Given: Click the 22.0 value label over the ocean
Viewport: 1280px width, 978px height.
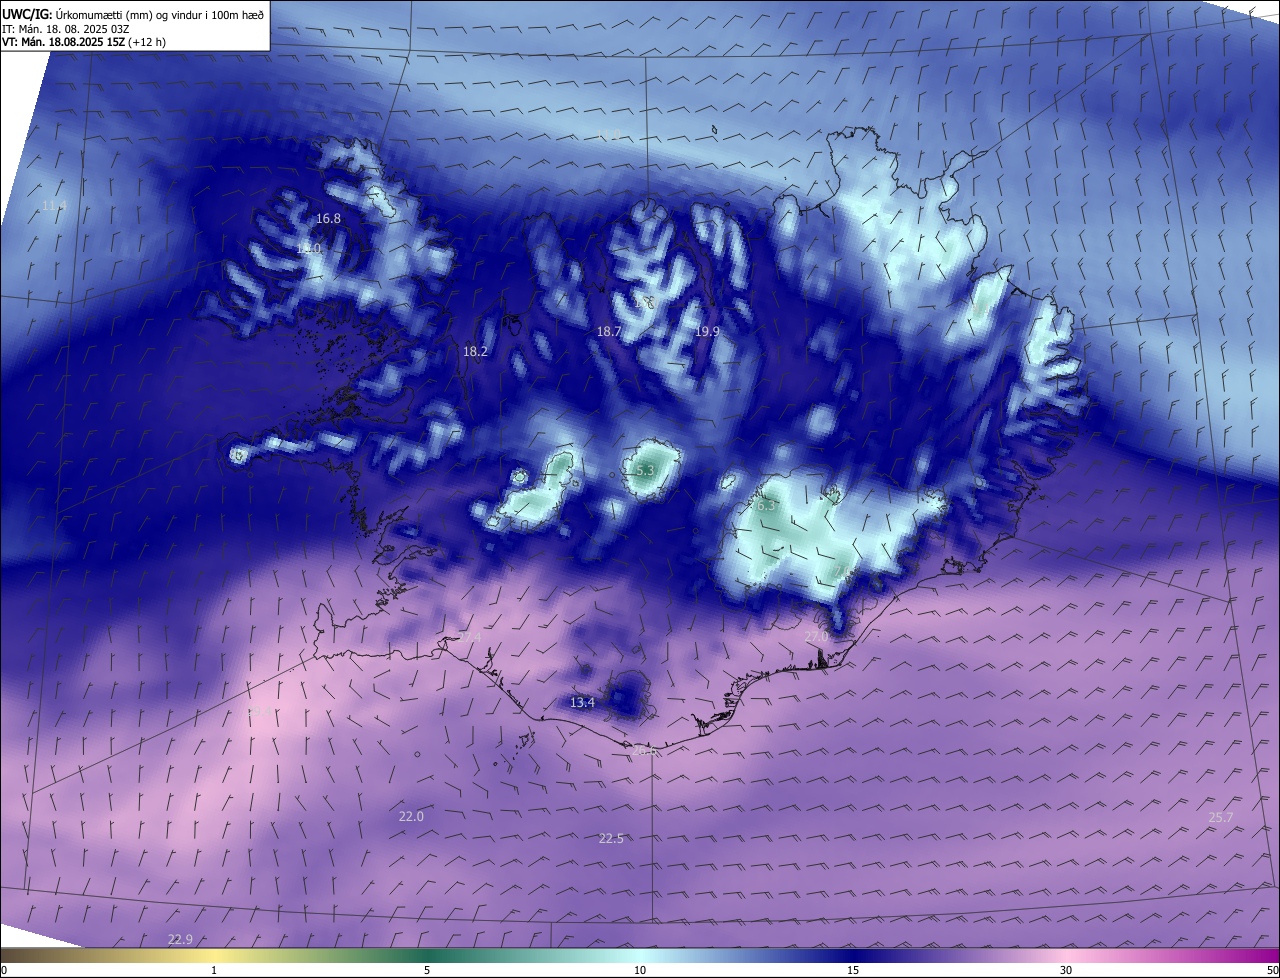Looking at the screenshot, I should tap(411, 817).
